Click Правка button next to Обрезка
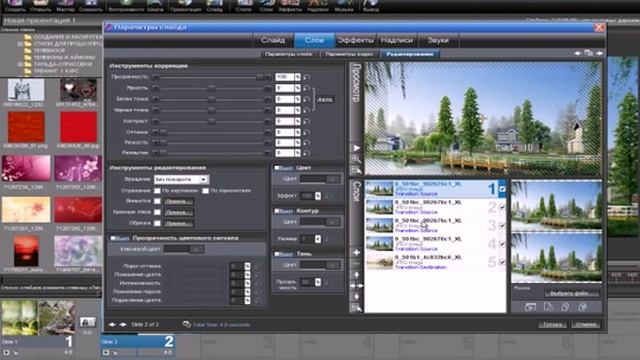This screenshot has height=360, width=640. (179, 223)
